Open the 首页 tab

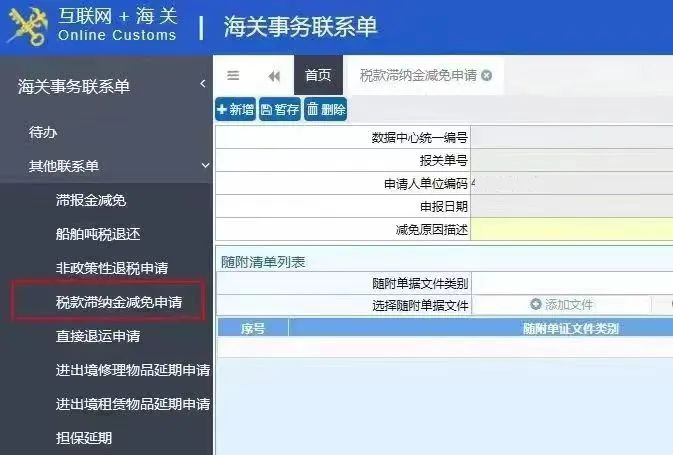pyautogui.click(x=318, y=75)
